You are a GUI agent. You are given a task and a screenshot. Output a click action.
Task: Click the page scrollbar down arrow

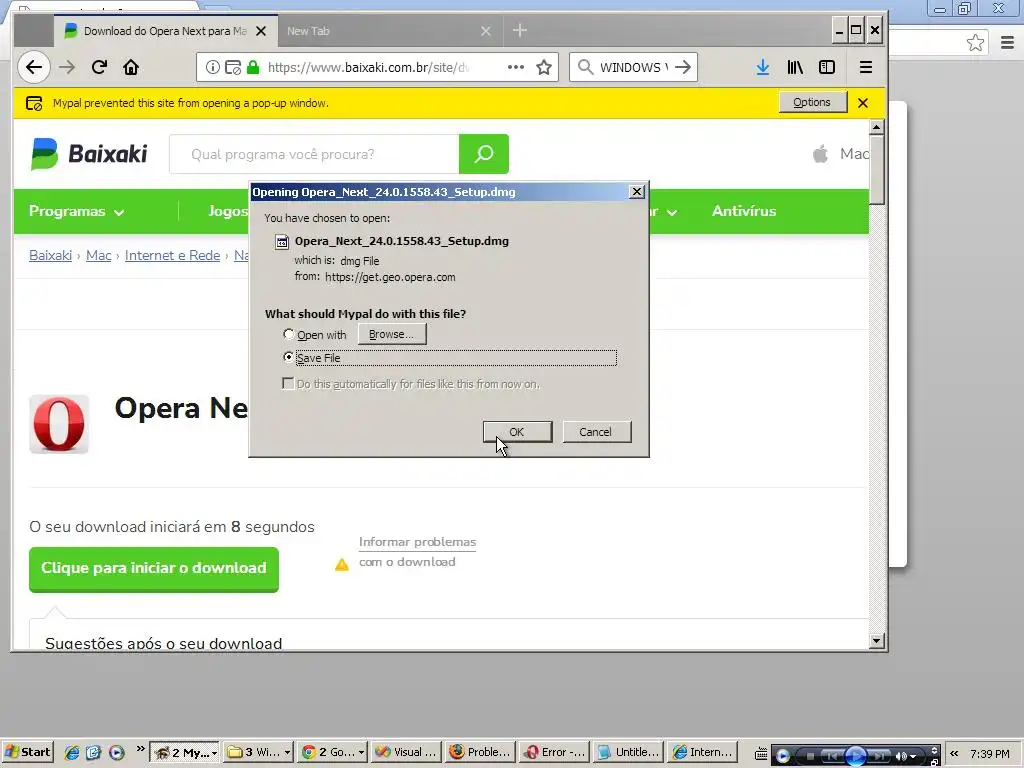click(876, 641)
